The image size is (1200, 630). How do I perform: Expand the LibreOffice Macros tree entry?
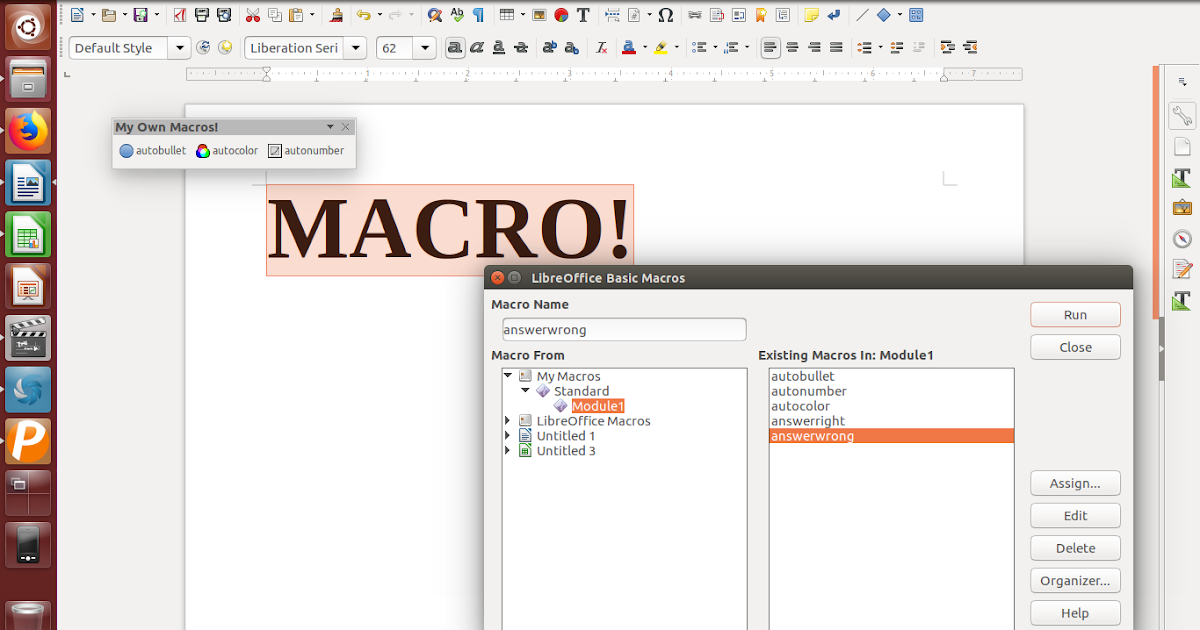(x=507, y=421)
